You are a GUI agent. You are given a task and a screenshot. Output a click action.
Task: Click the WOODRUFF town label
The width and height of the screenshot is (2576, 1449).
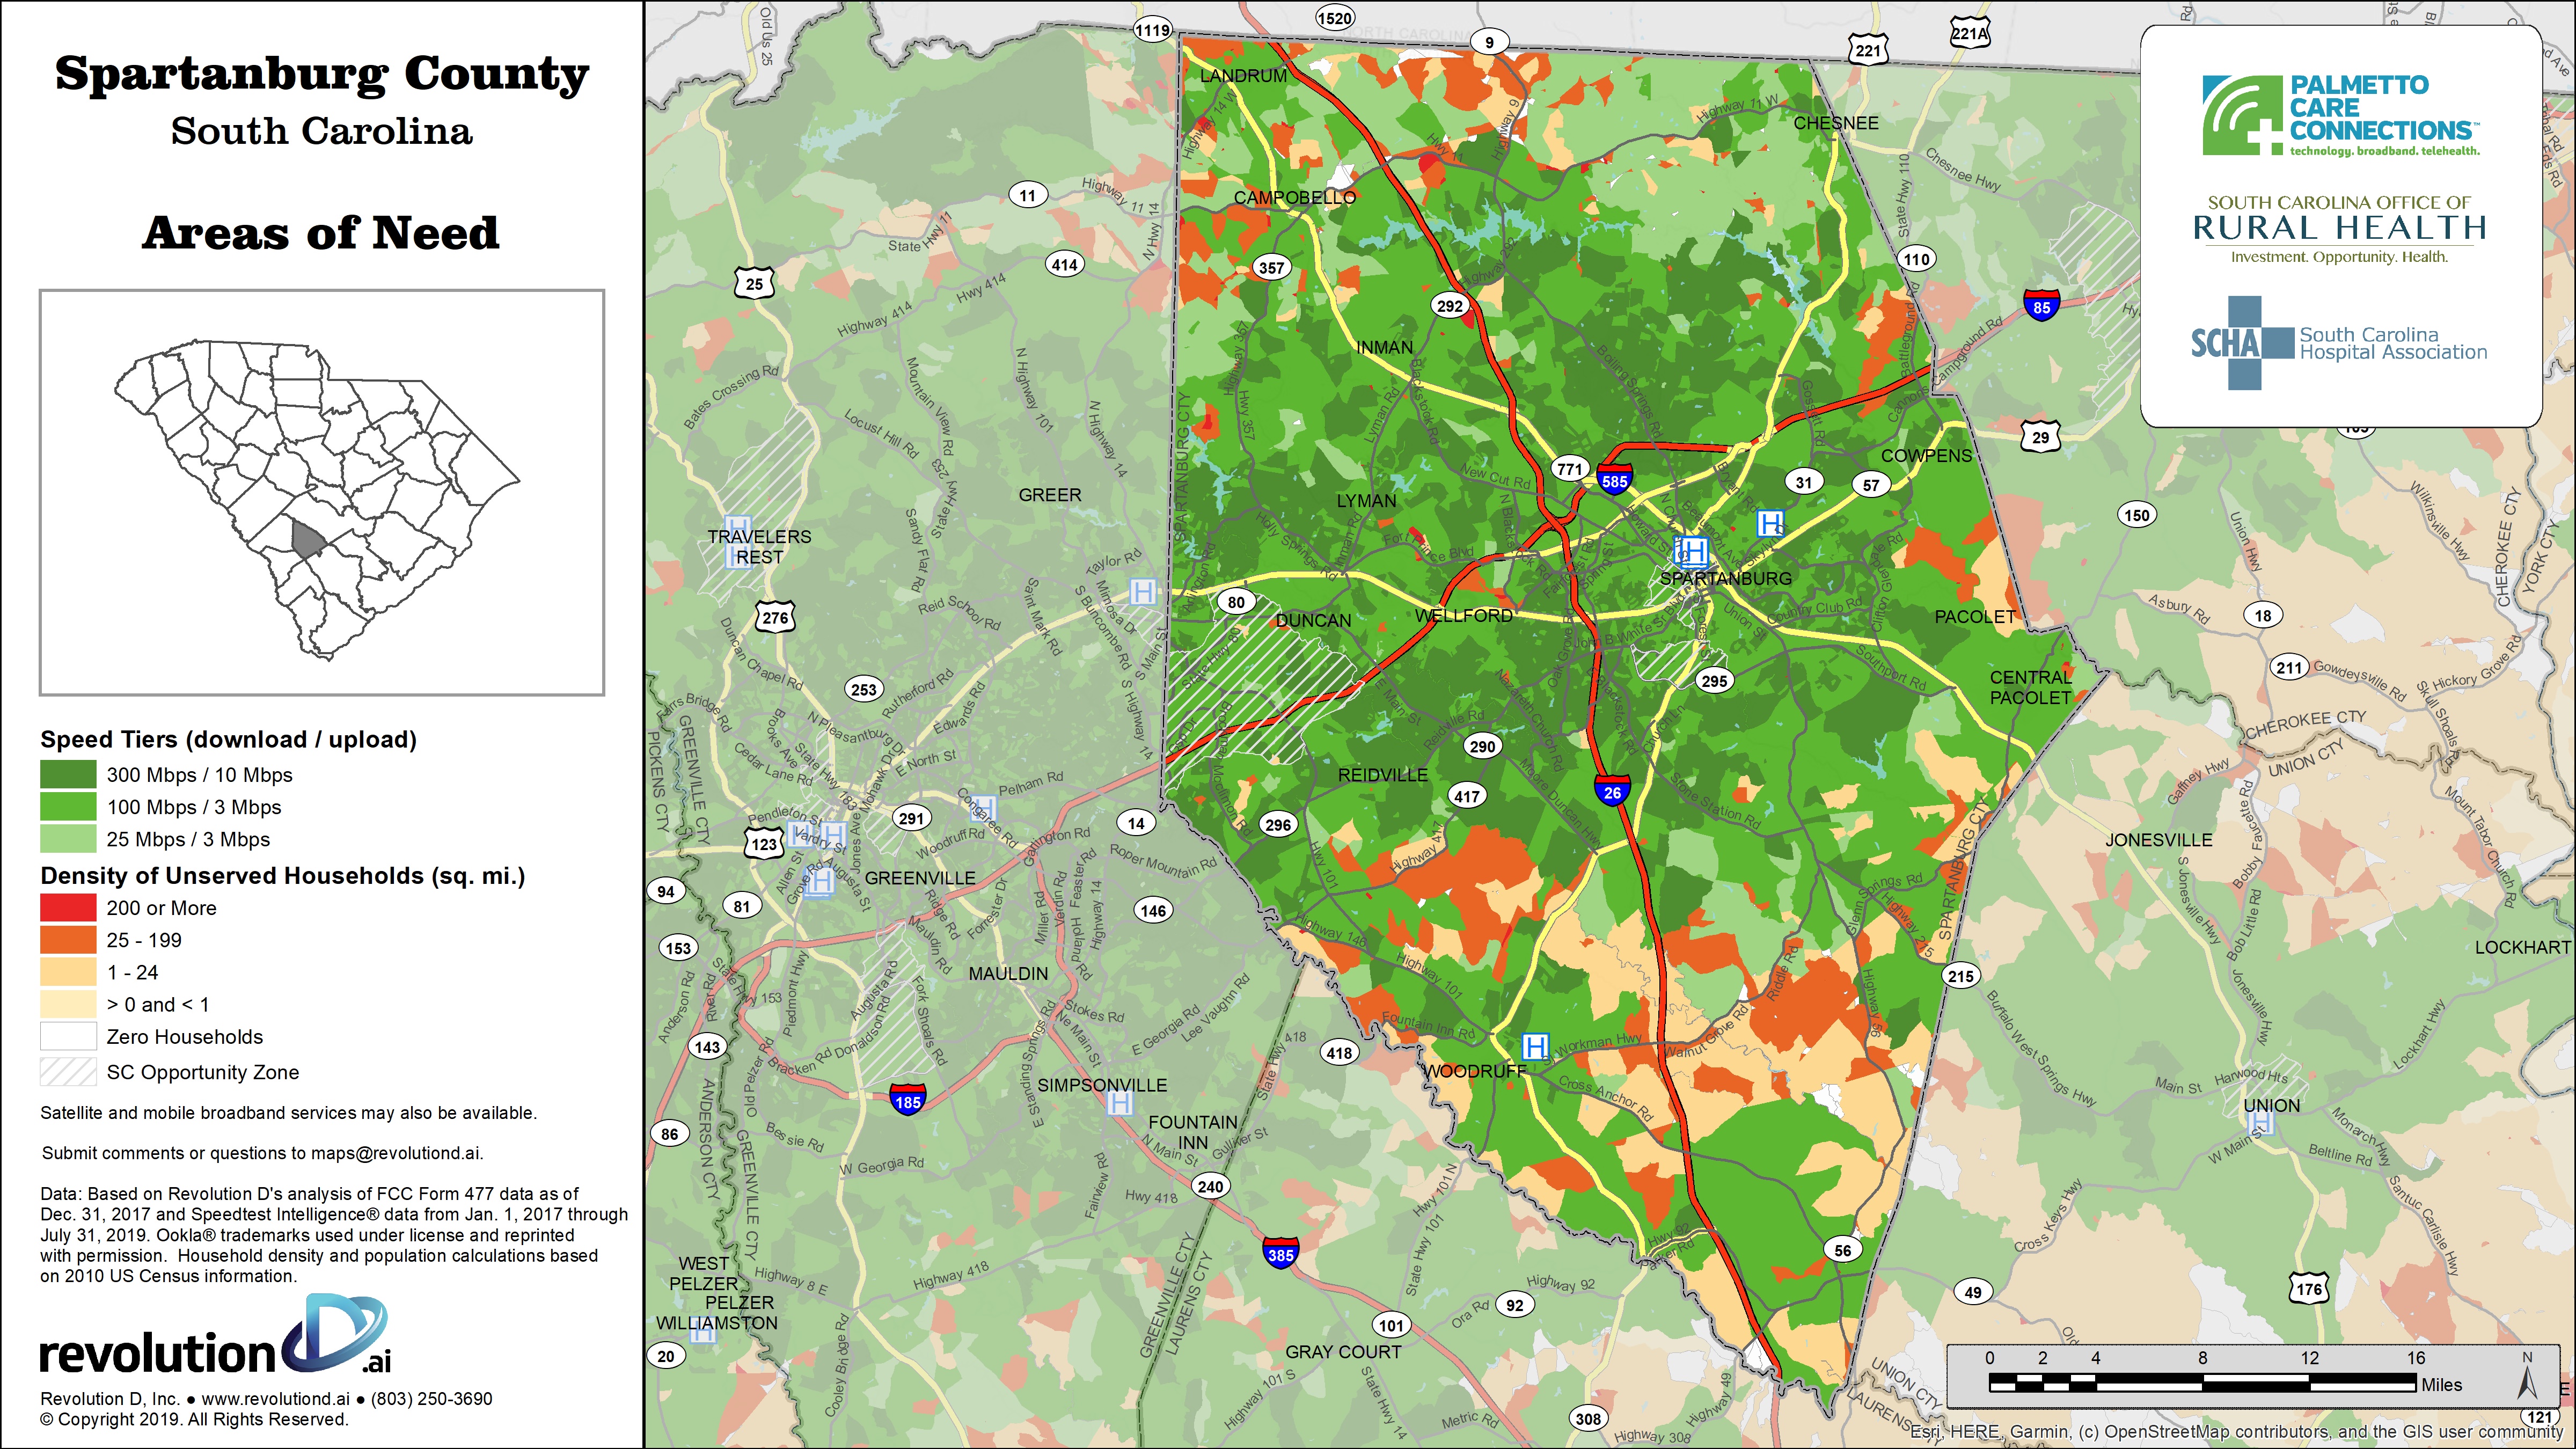1474,1071
